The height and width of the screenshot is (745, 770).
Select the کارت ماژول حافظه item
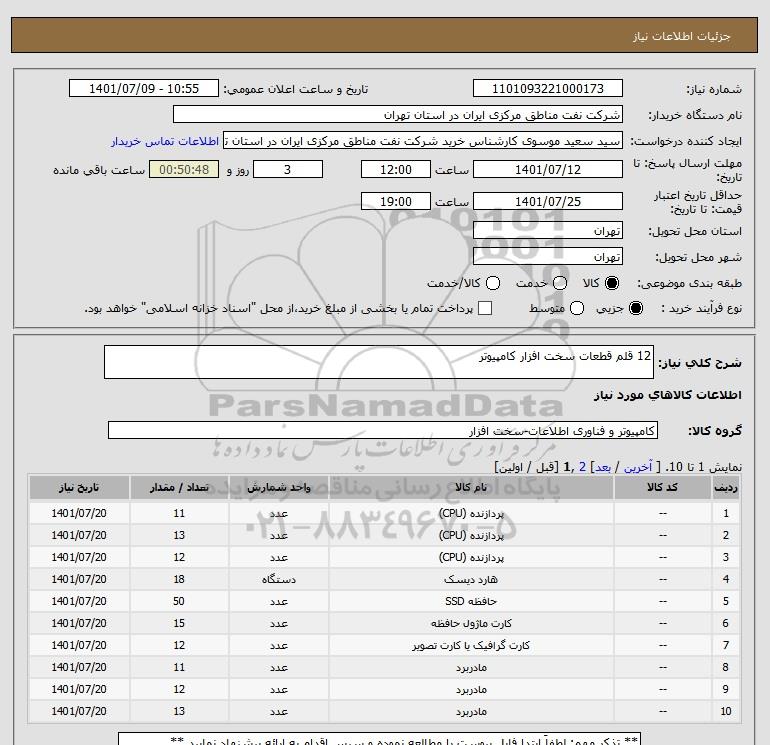471,623
